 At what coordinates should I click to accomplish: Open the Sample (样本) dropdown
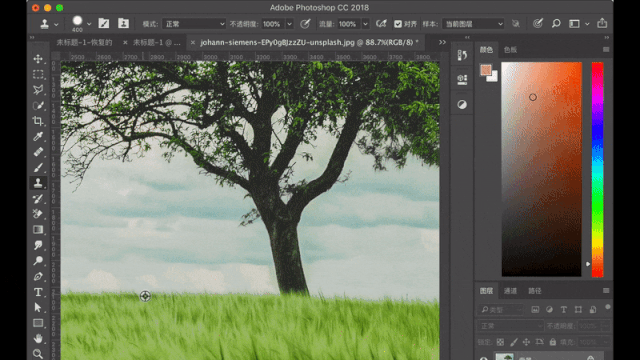473,24
